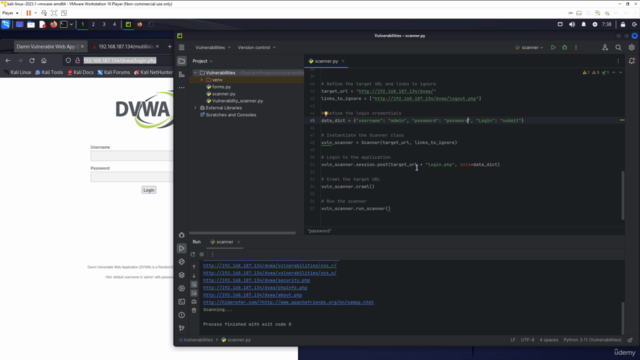Toggle scroll to end in Run console
This screenshot has height=360, width=640.
[194, 293]
